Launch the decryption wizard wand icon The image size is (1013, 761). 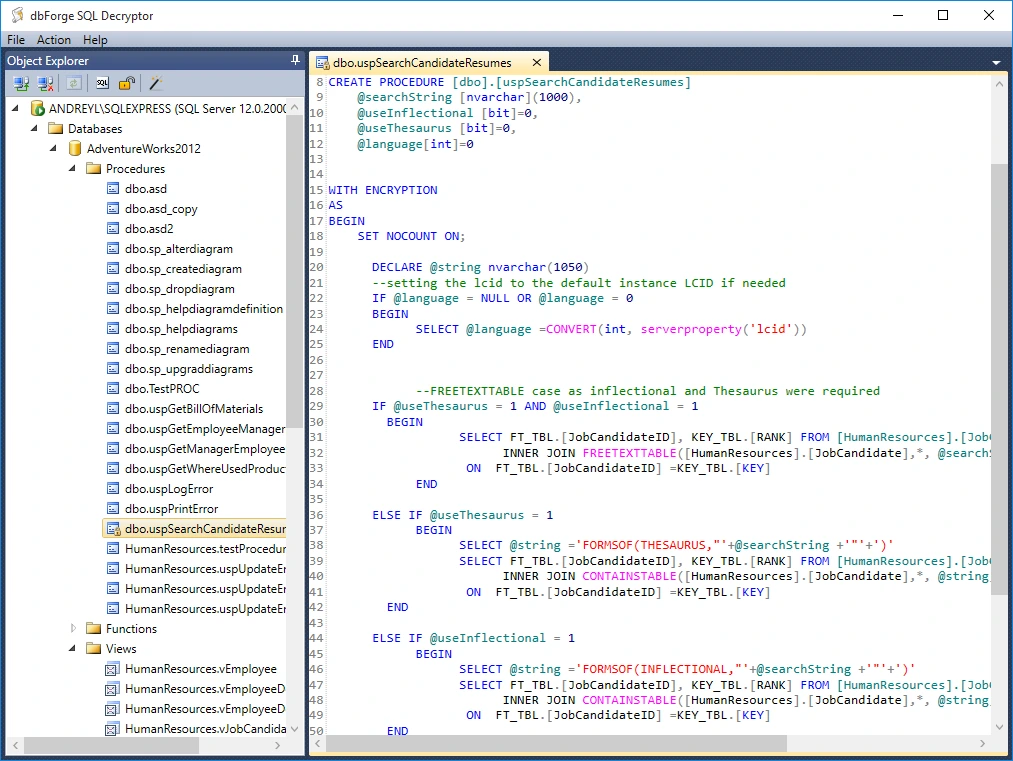click(x=156, y=84)
